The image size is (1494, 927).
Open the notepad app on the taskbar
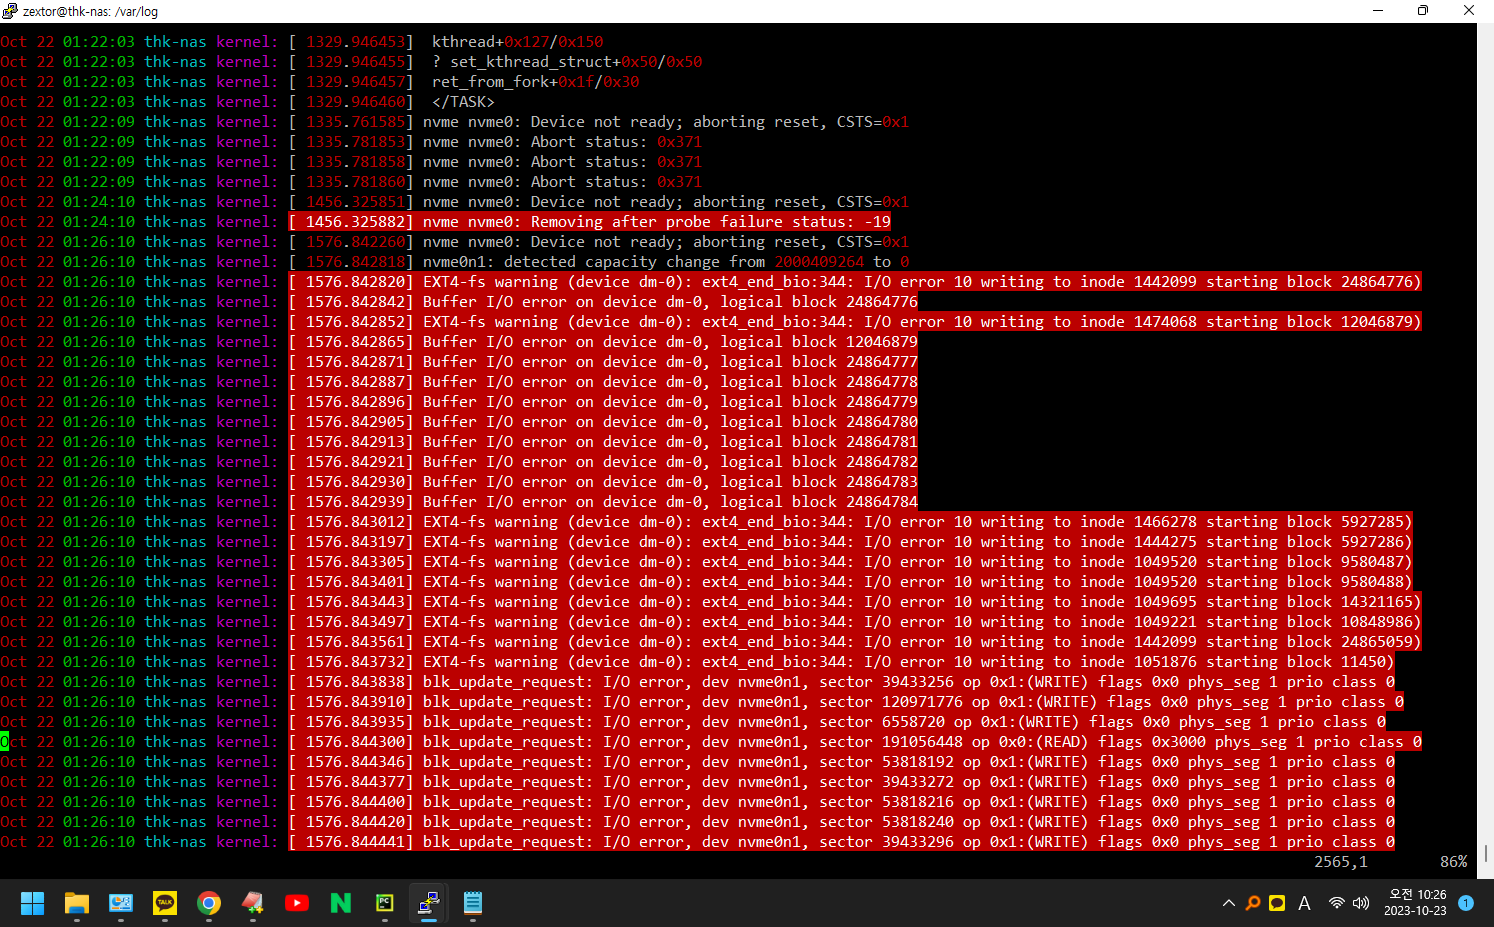(x=472, y=903)
